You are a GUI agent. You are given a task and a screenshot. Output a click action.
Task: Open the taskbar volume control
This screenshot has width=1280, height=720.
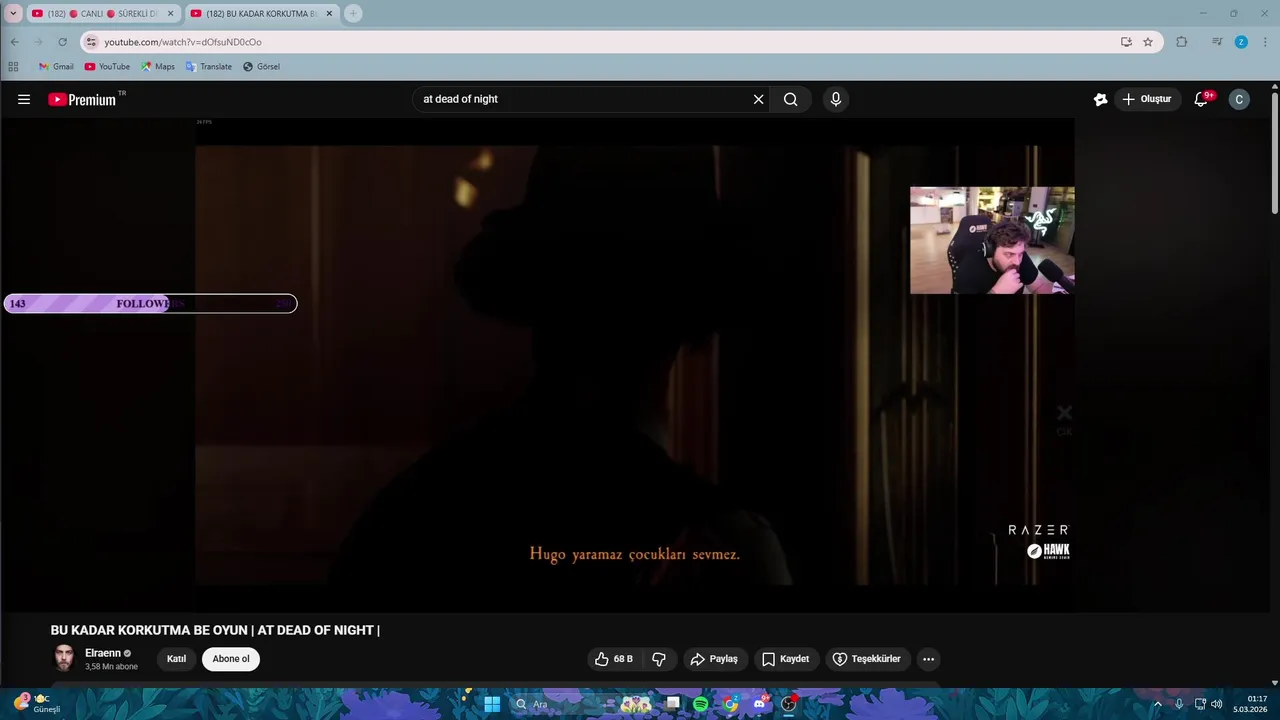[1217, 704]
